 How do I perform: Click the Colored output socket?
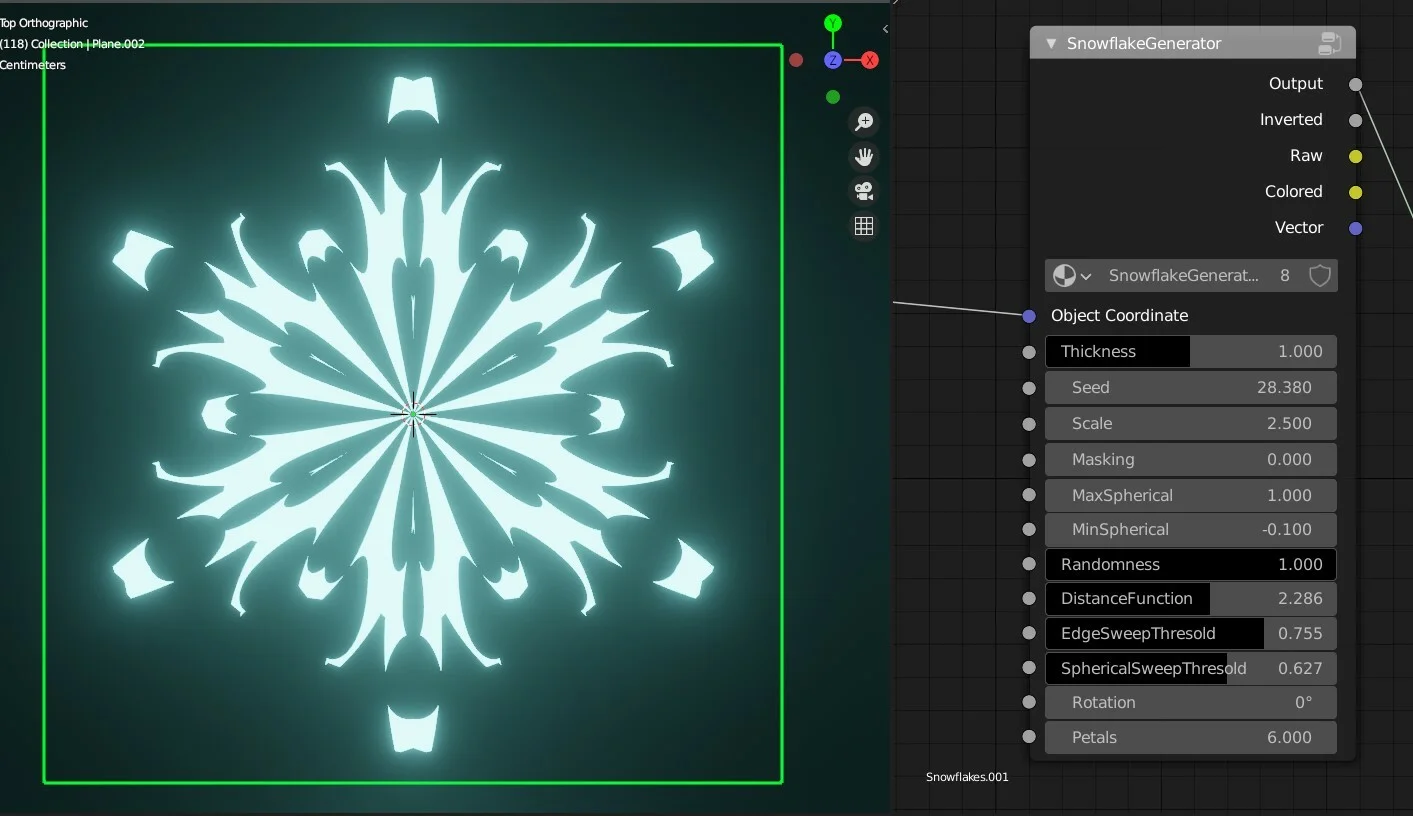[x=1355, y=191]
